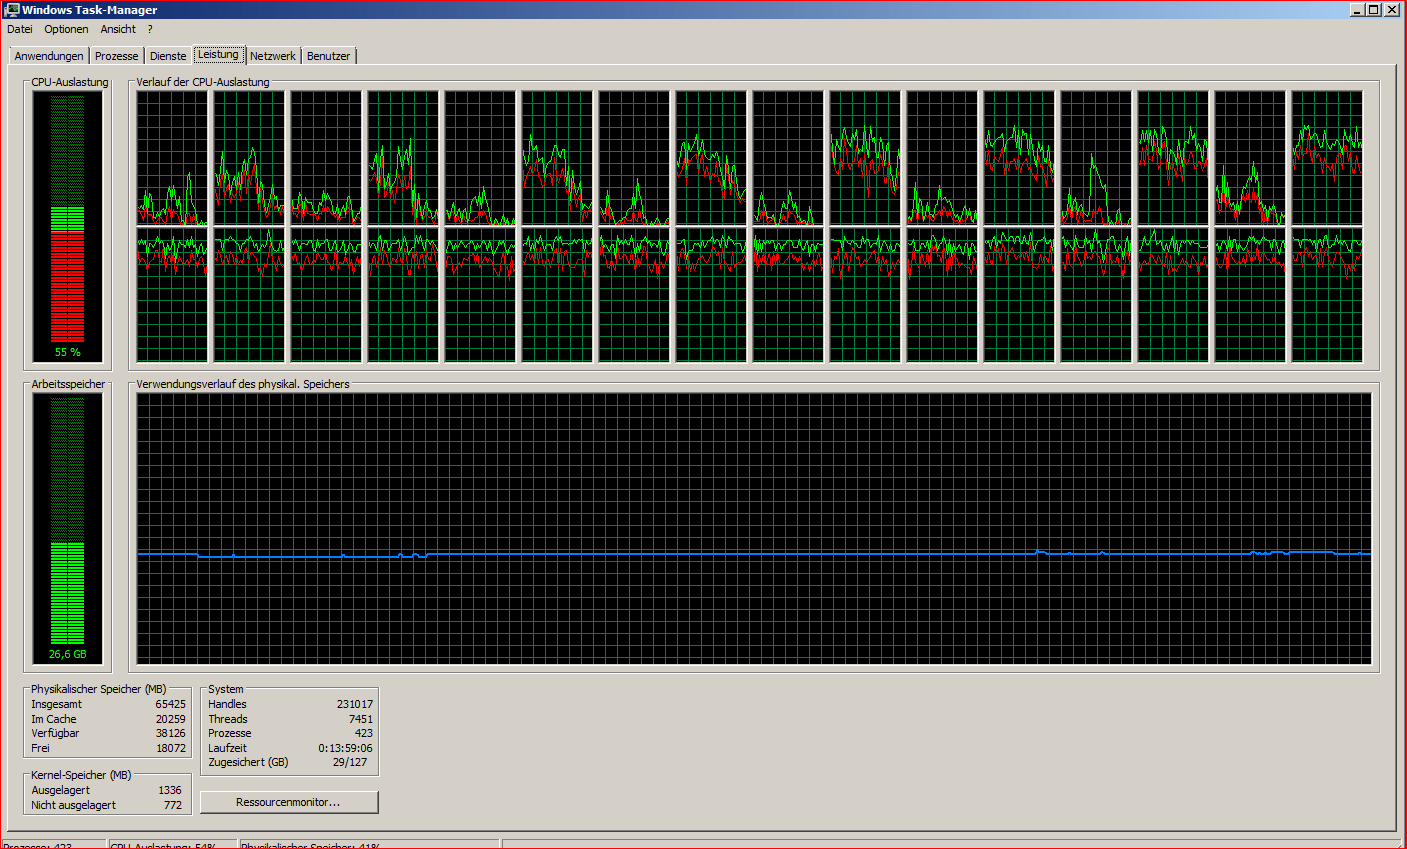Click the Arbeitsspeicher 26,6 GB gauge
1407x849 pixels.
68,528
